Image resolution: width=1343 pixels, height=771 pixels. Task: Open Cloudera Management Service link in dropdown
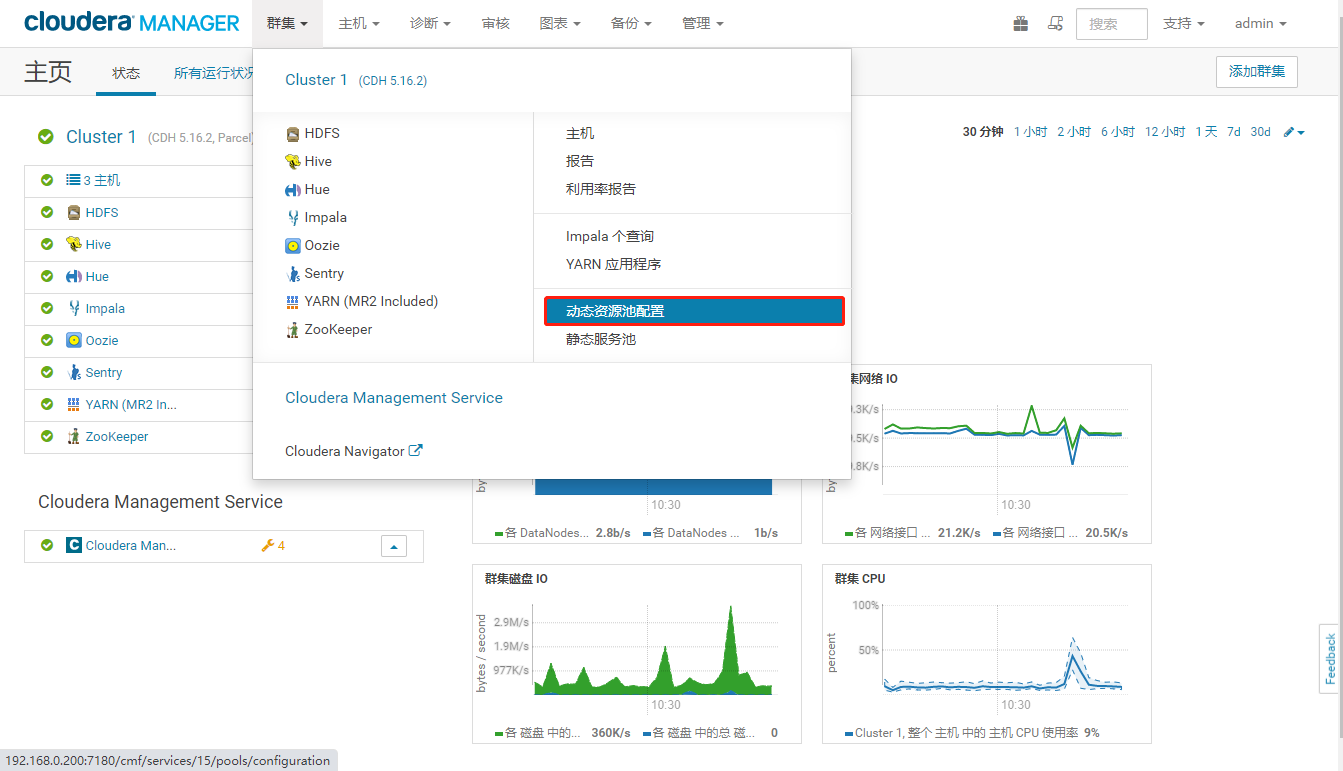pyautogui.click(x=394, y=398)
